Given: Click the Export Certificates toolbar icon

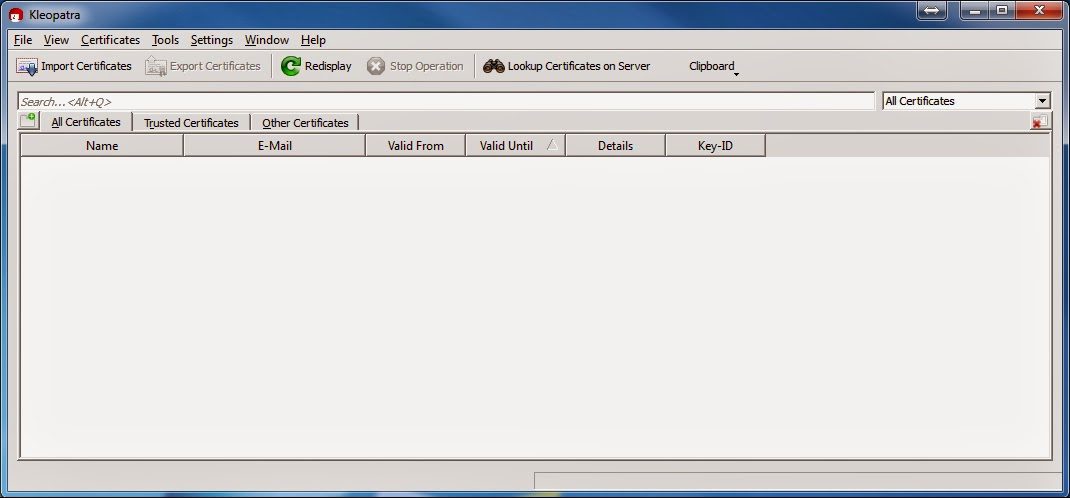Looking at the screenshot, I should pyautogui.click(x=156, y=66).
